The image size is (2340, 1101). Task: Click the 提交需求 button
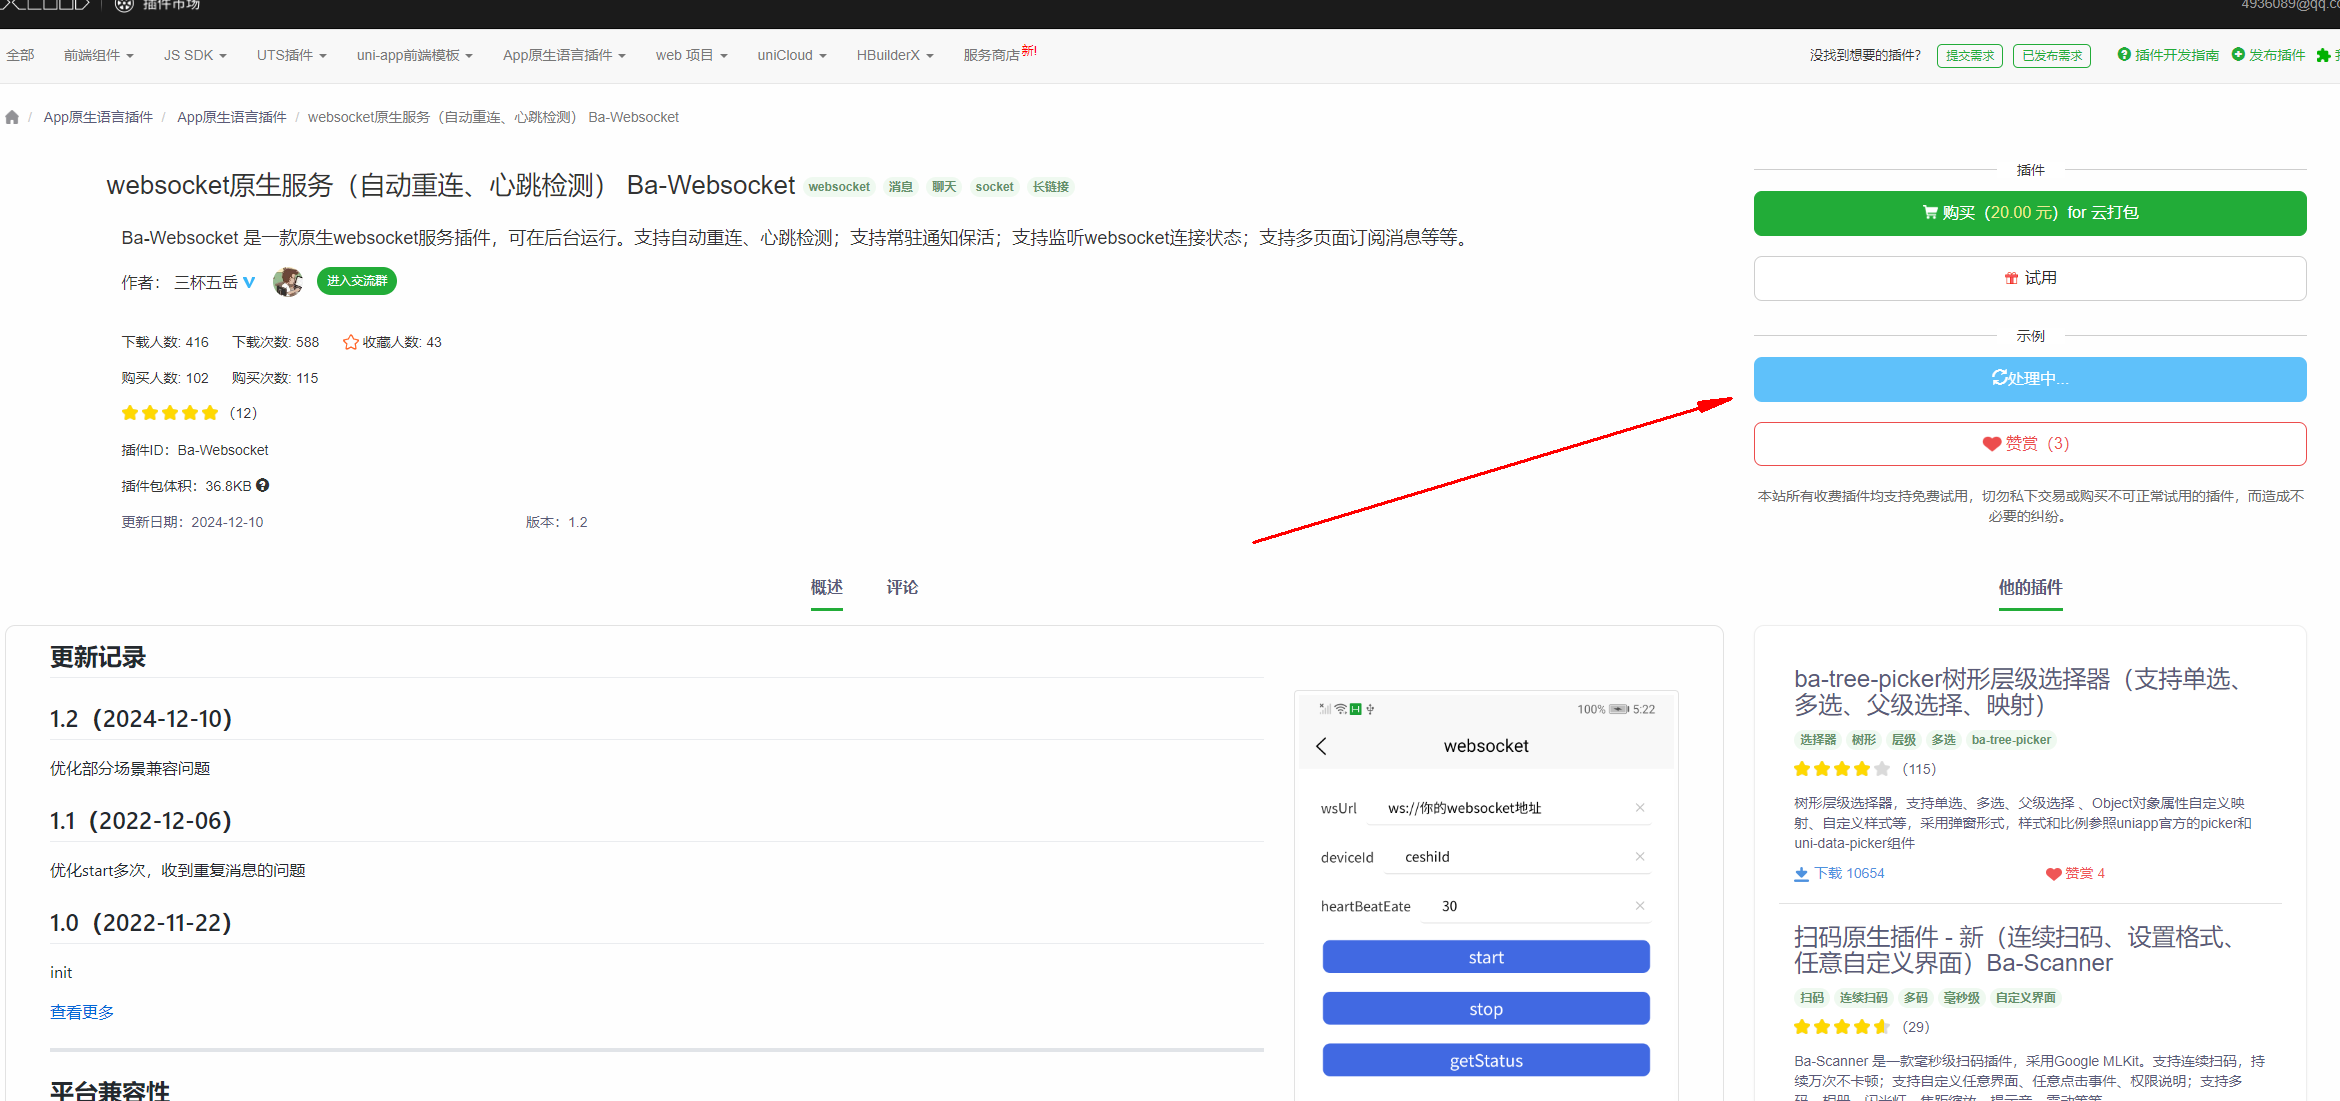(x=1970, y=56)
